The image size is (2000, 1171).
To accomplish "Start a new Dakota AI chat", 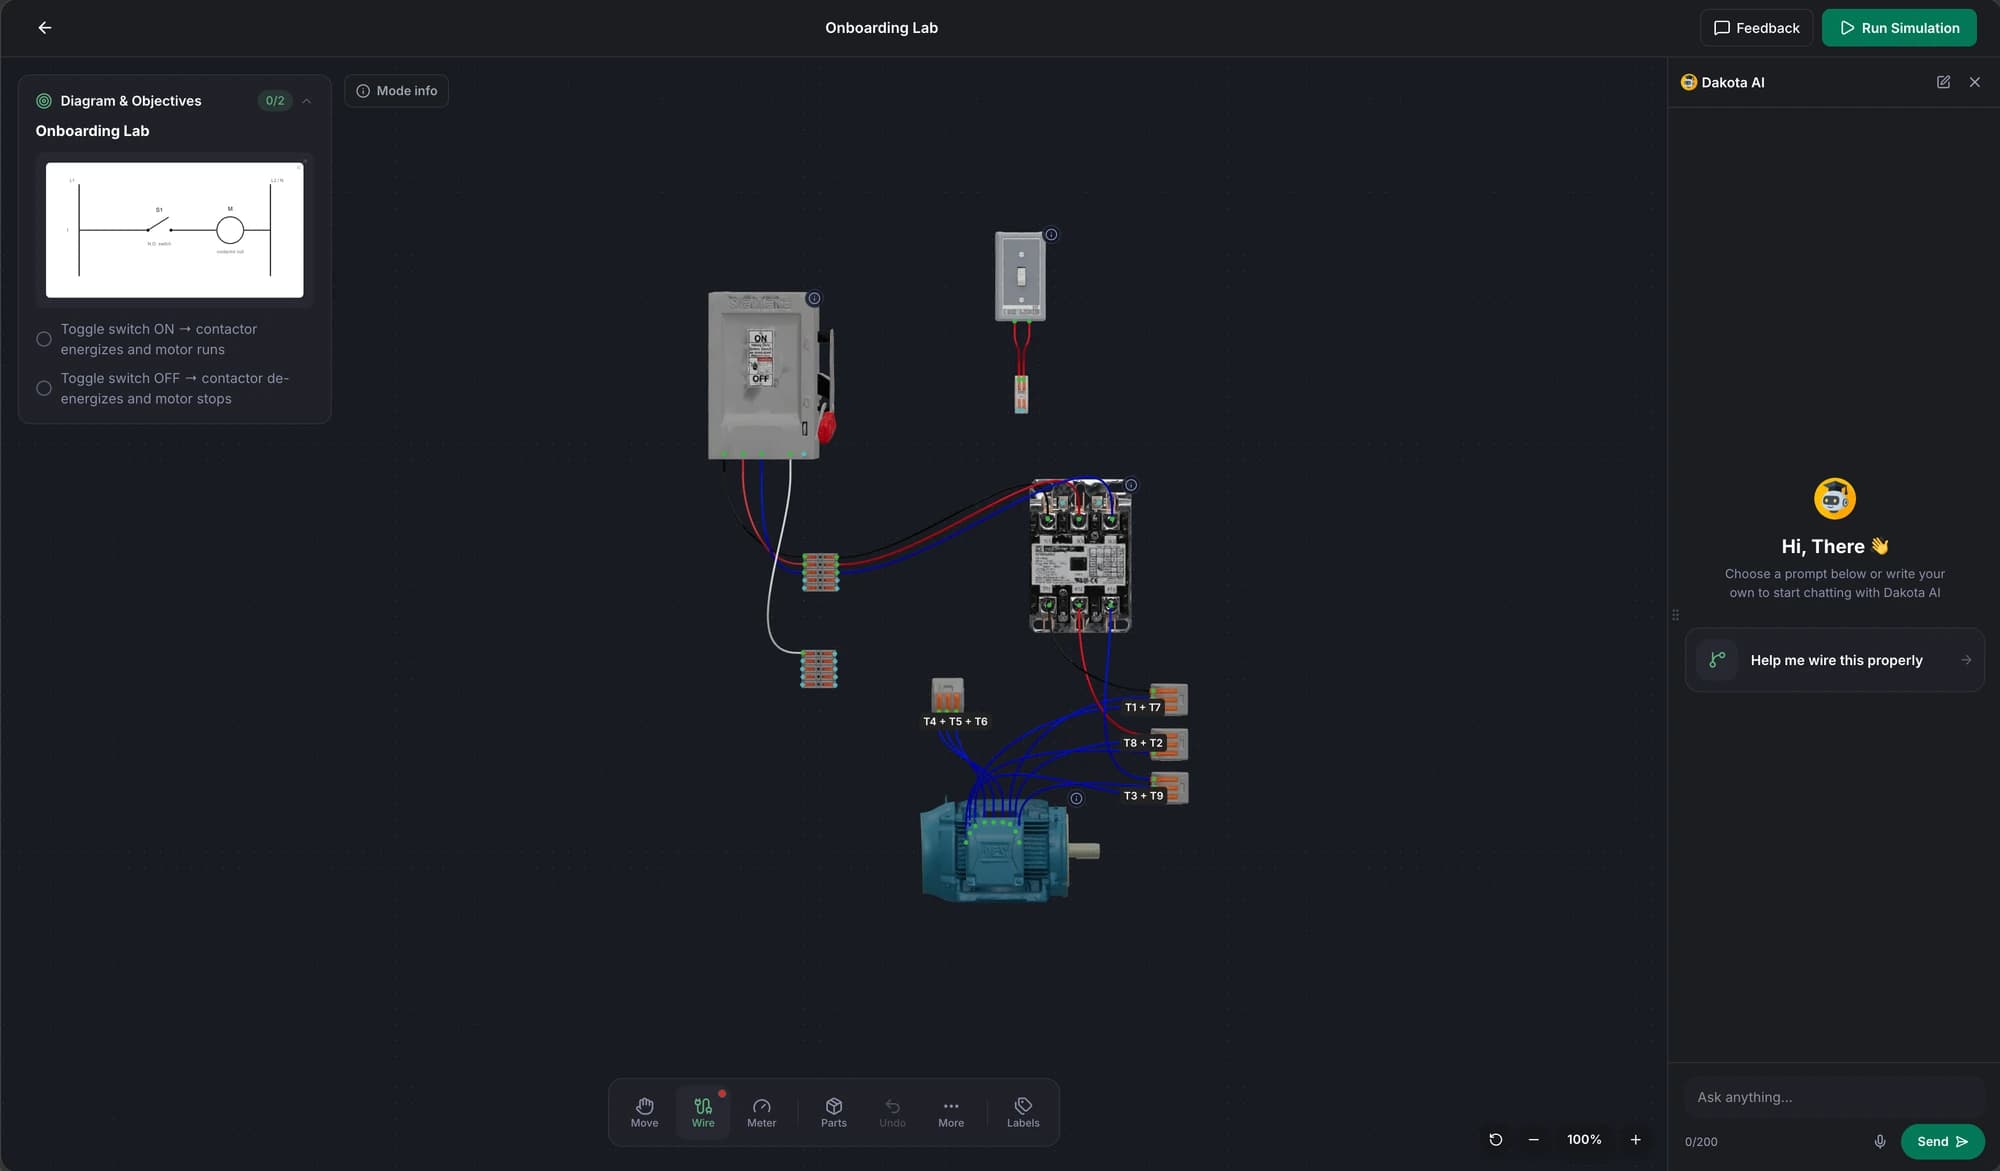I will [1943, 82].
